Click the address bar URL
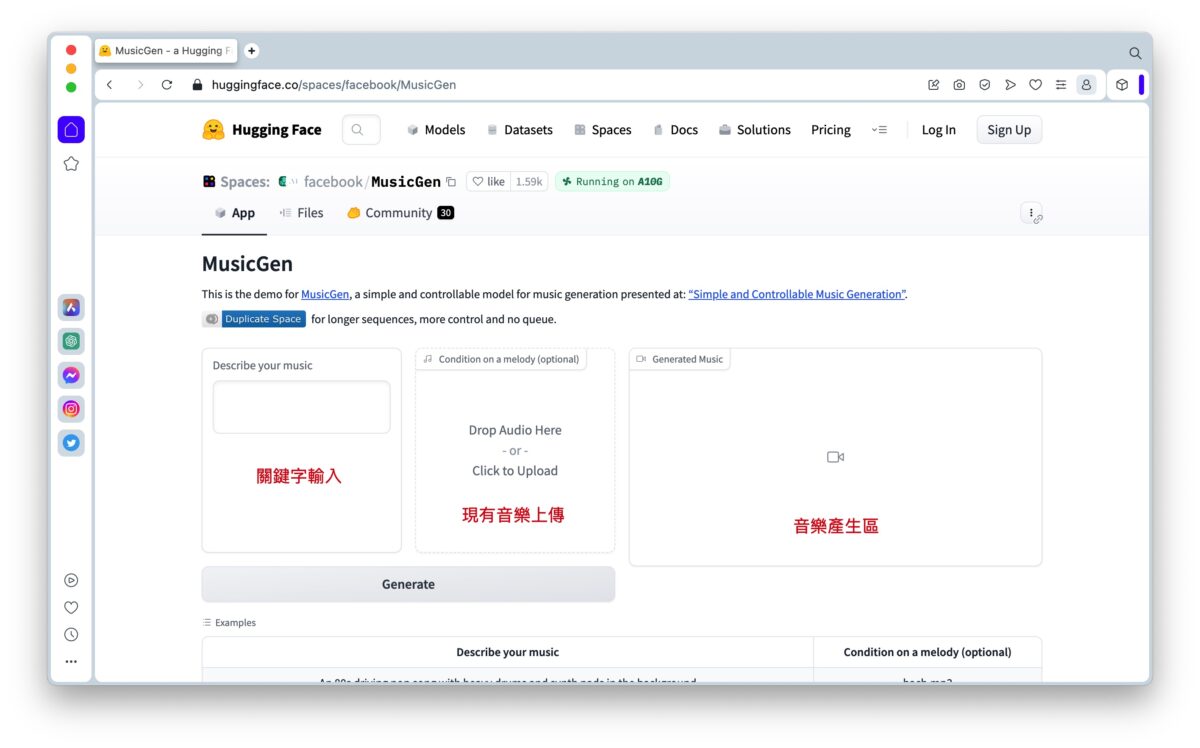 coord(334,85)
